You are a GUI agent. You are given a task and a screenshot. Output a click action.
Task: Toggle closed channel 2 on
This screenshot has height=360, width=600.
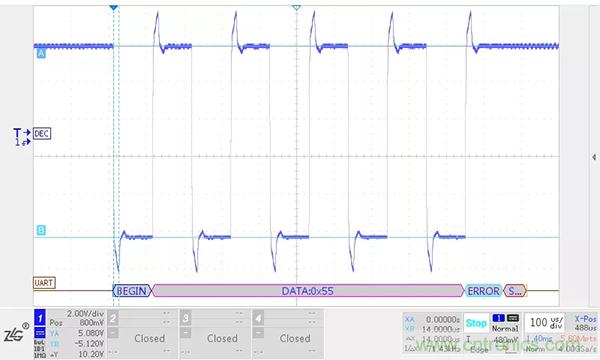click(x=113, y=318)
